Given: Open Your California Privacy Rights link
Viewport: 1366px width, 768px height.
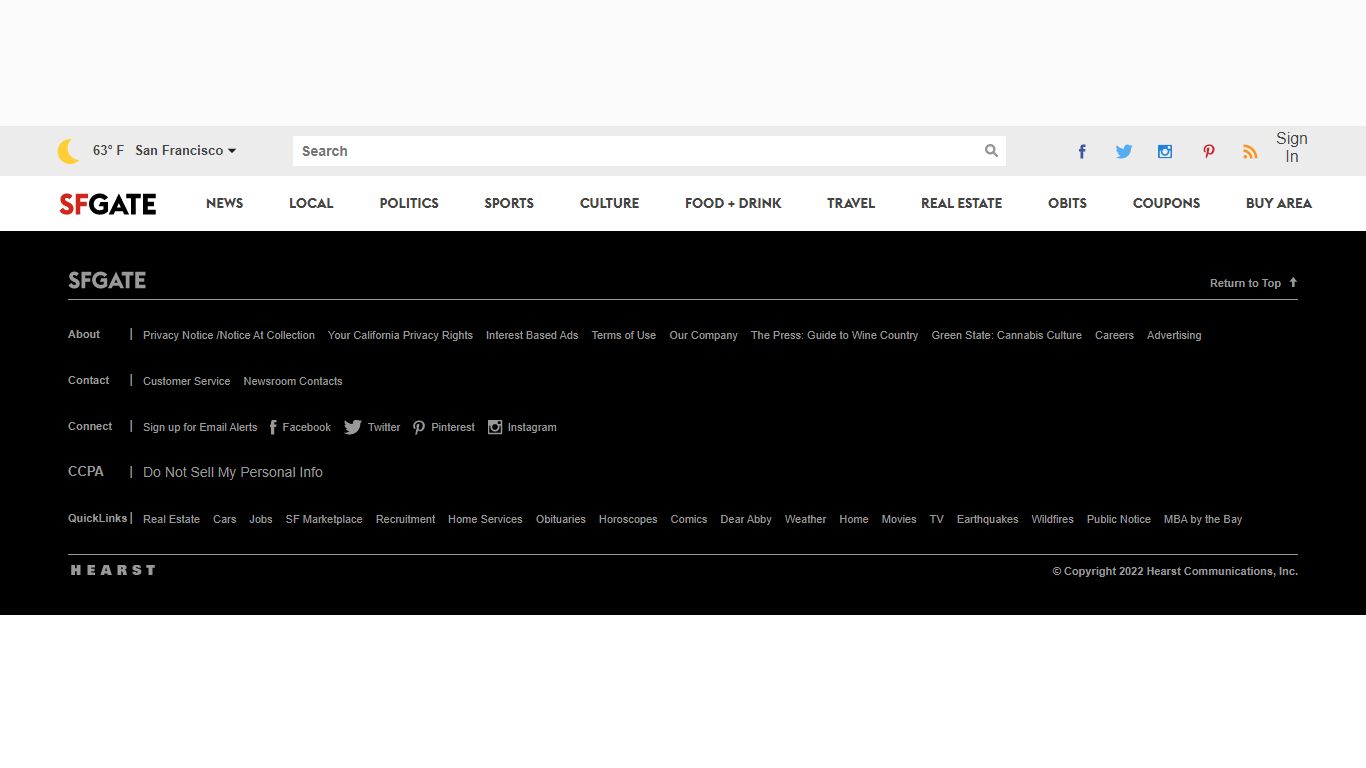Looking at the screenshot, I should pos(400,335).
